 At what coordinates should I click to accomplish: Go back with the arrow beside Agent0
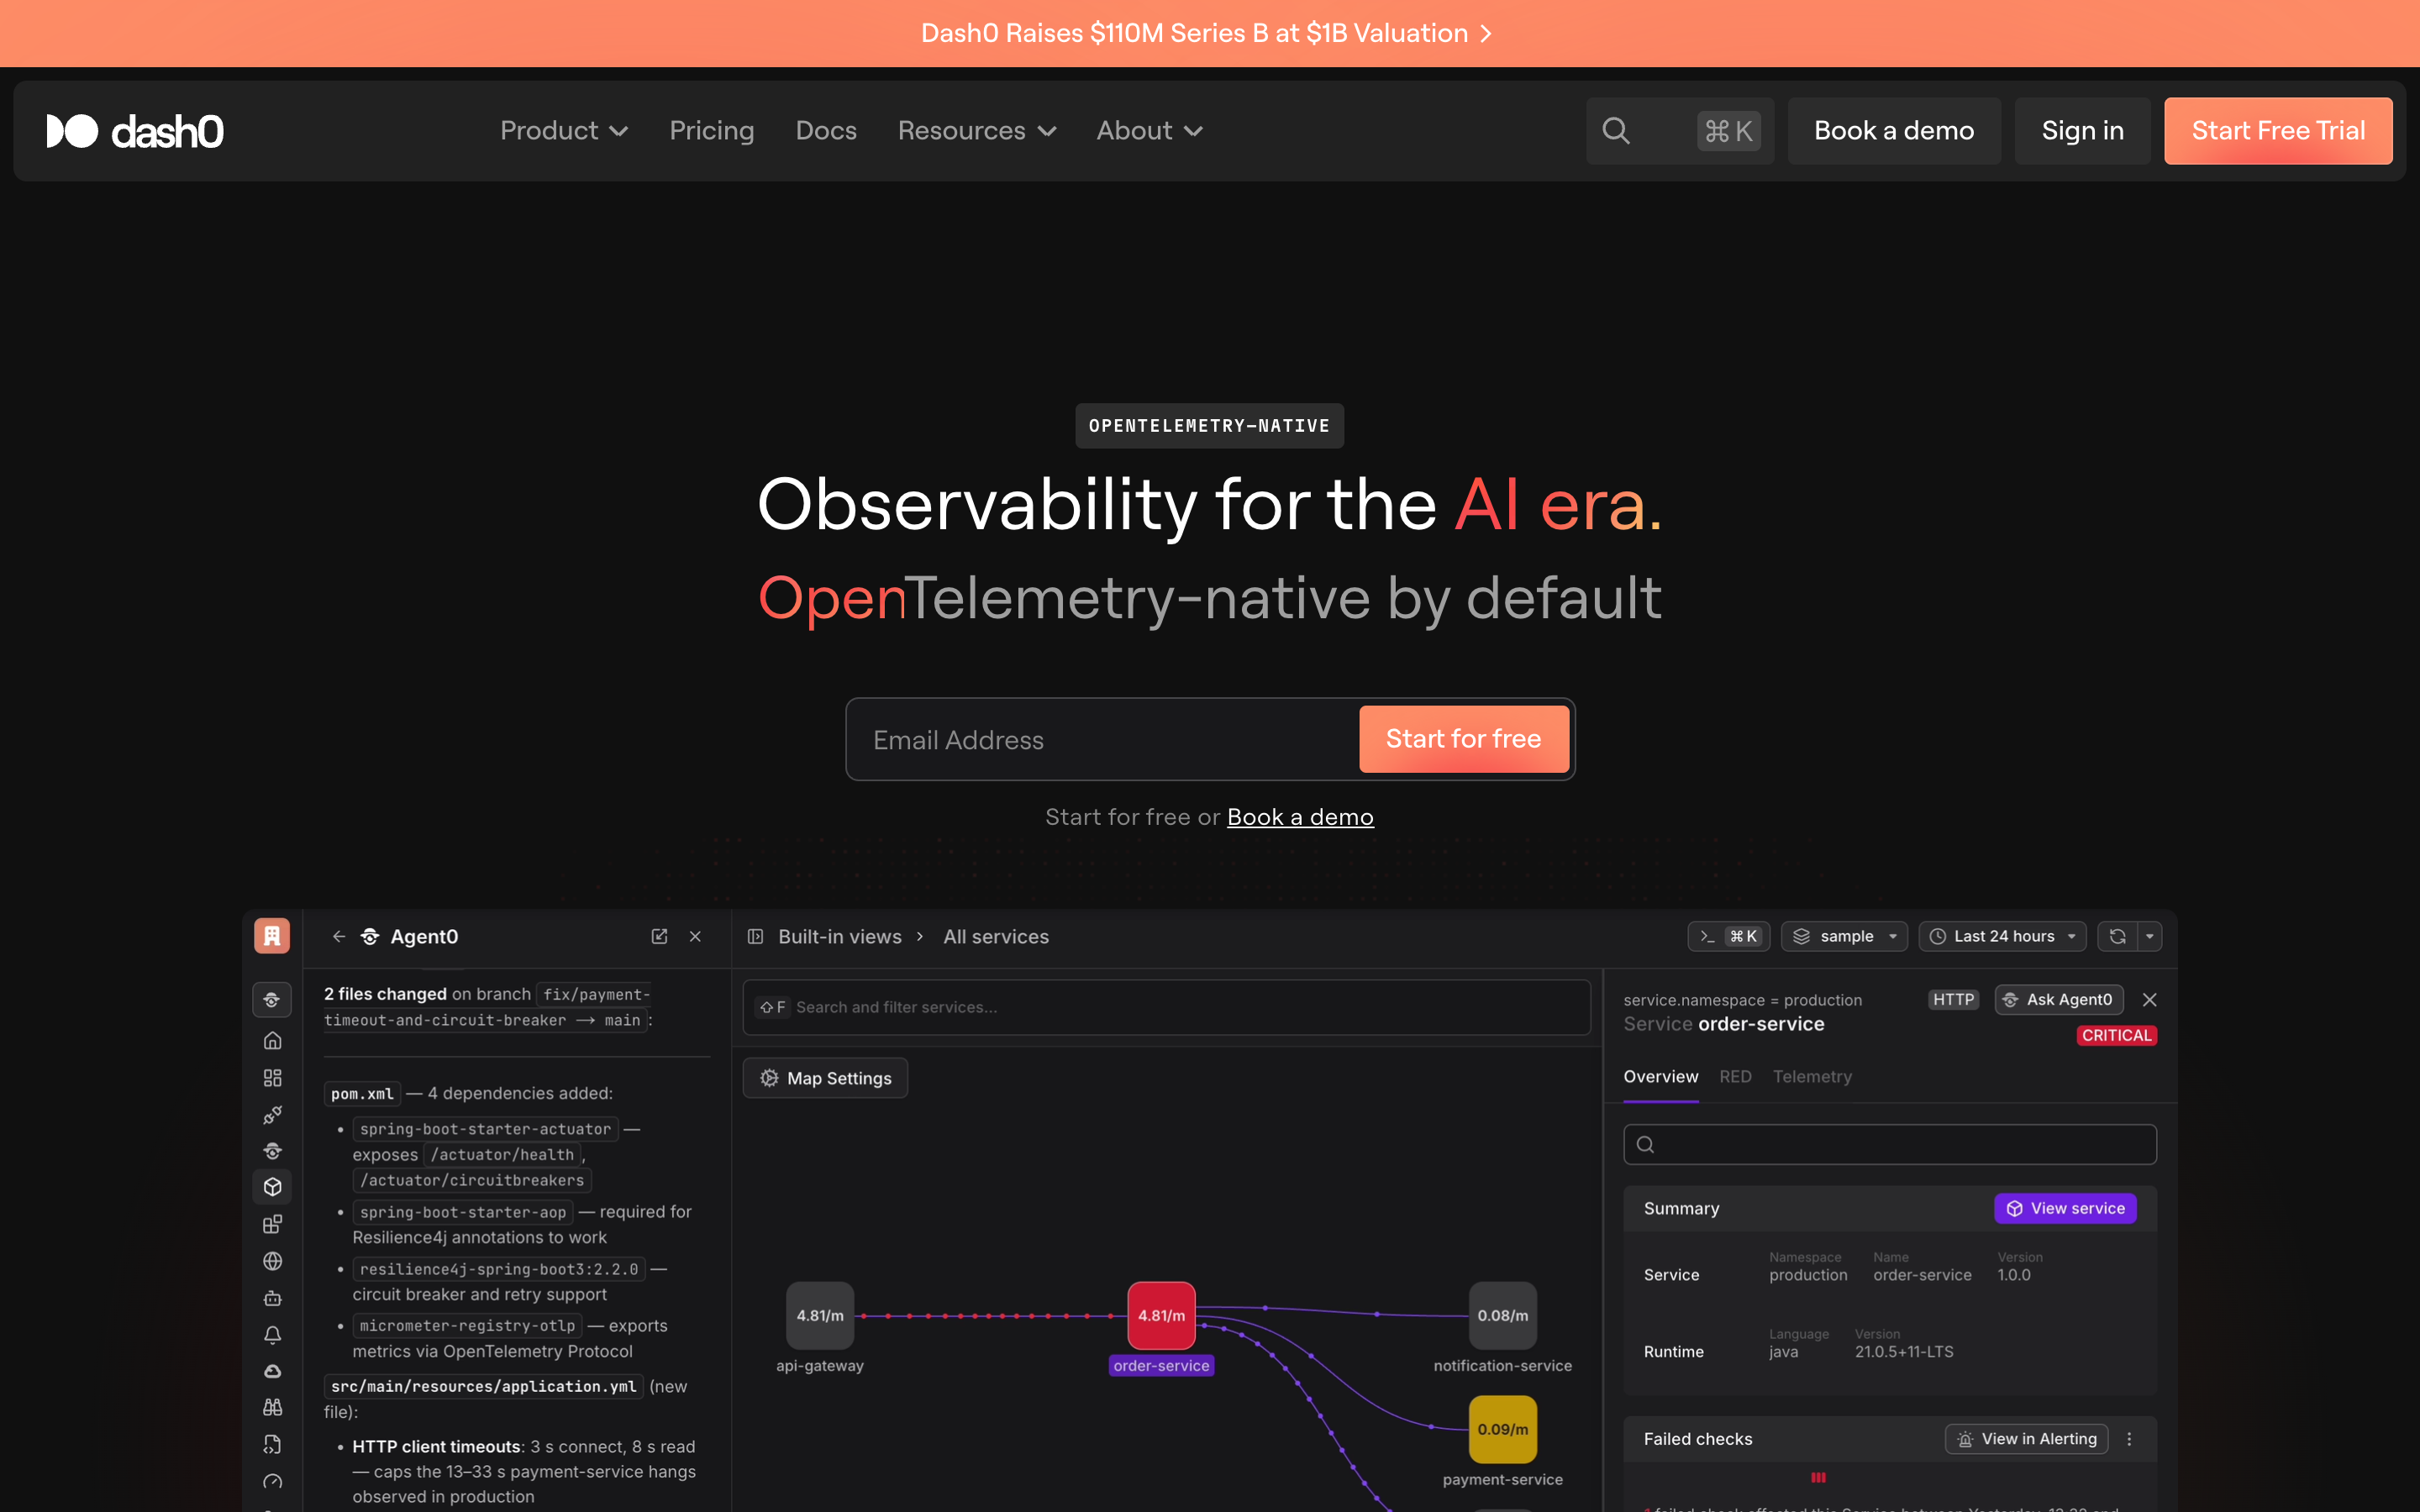coord(339,937)
